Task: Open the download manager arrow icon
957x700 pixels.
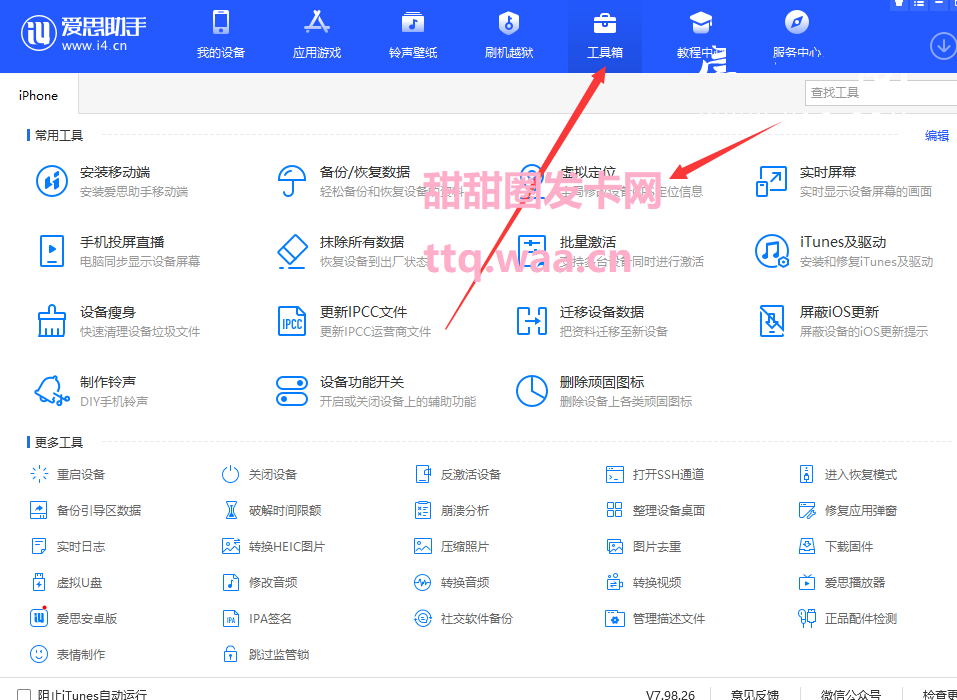Action: click(x=943, y=46)
